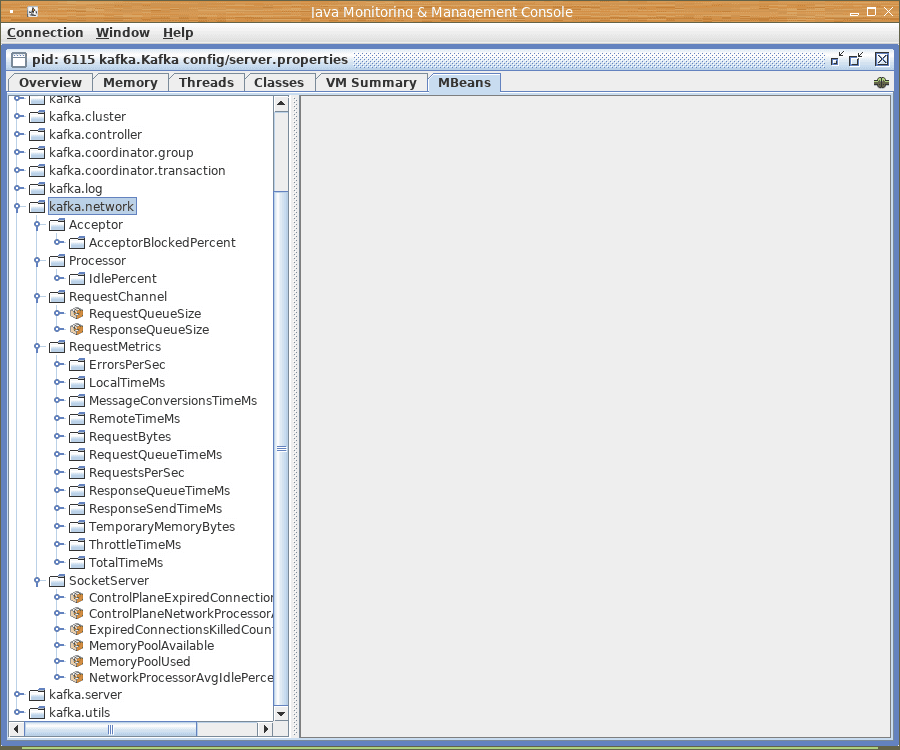This screenshot has width=900, height=750.
Task: Click the NetworkProcessorAvgIdlePercent MBean icon
Action: point(76,678)
